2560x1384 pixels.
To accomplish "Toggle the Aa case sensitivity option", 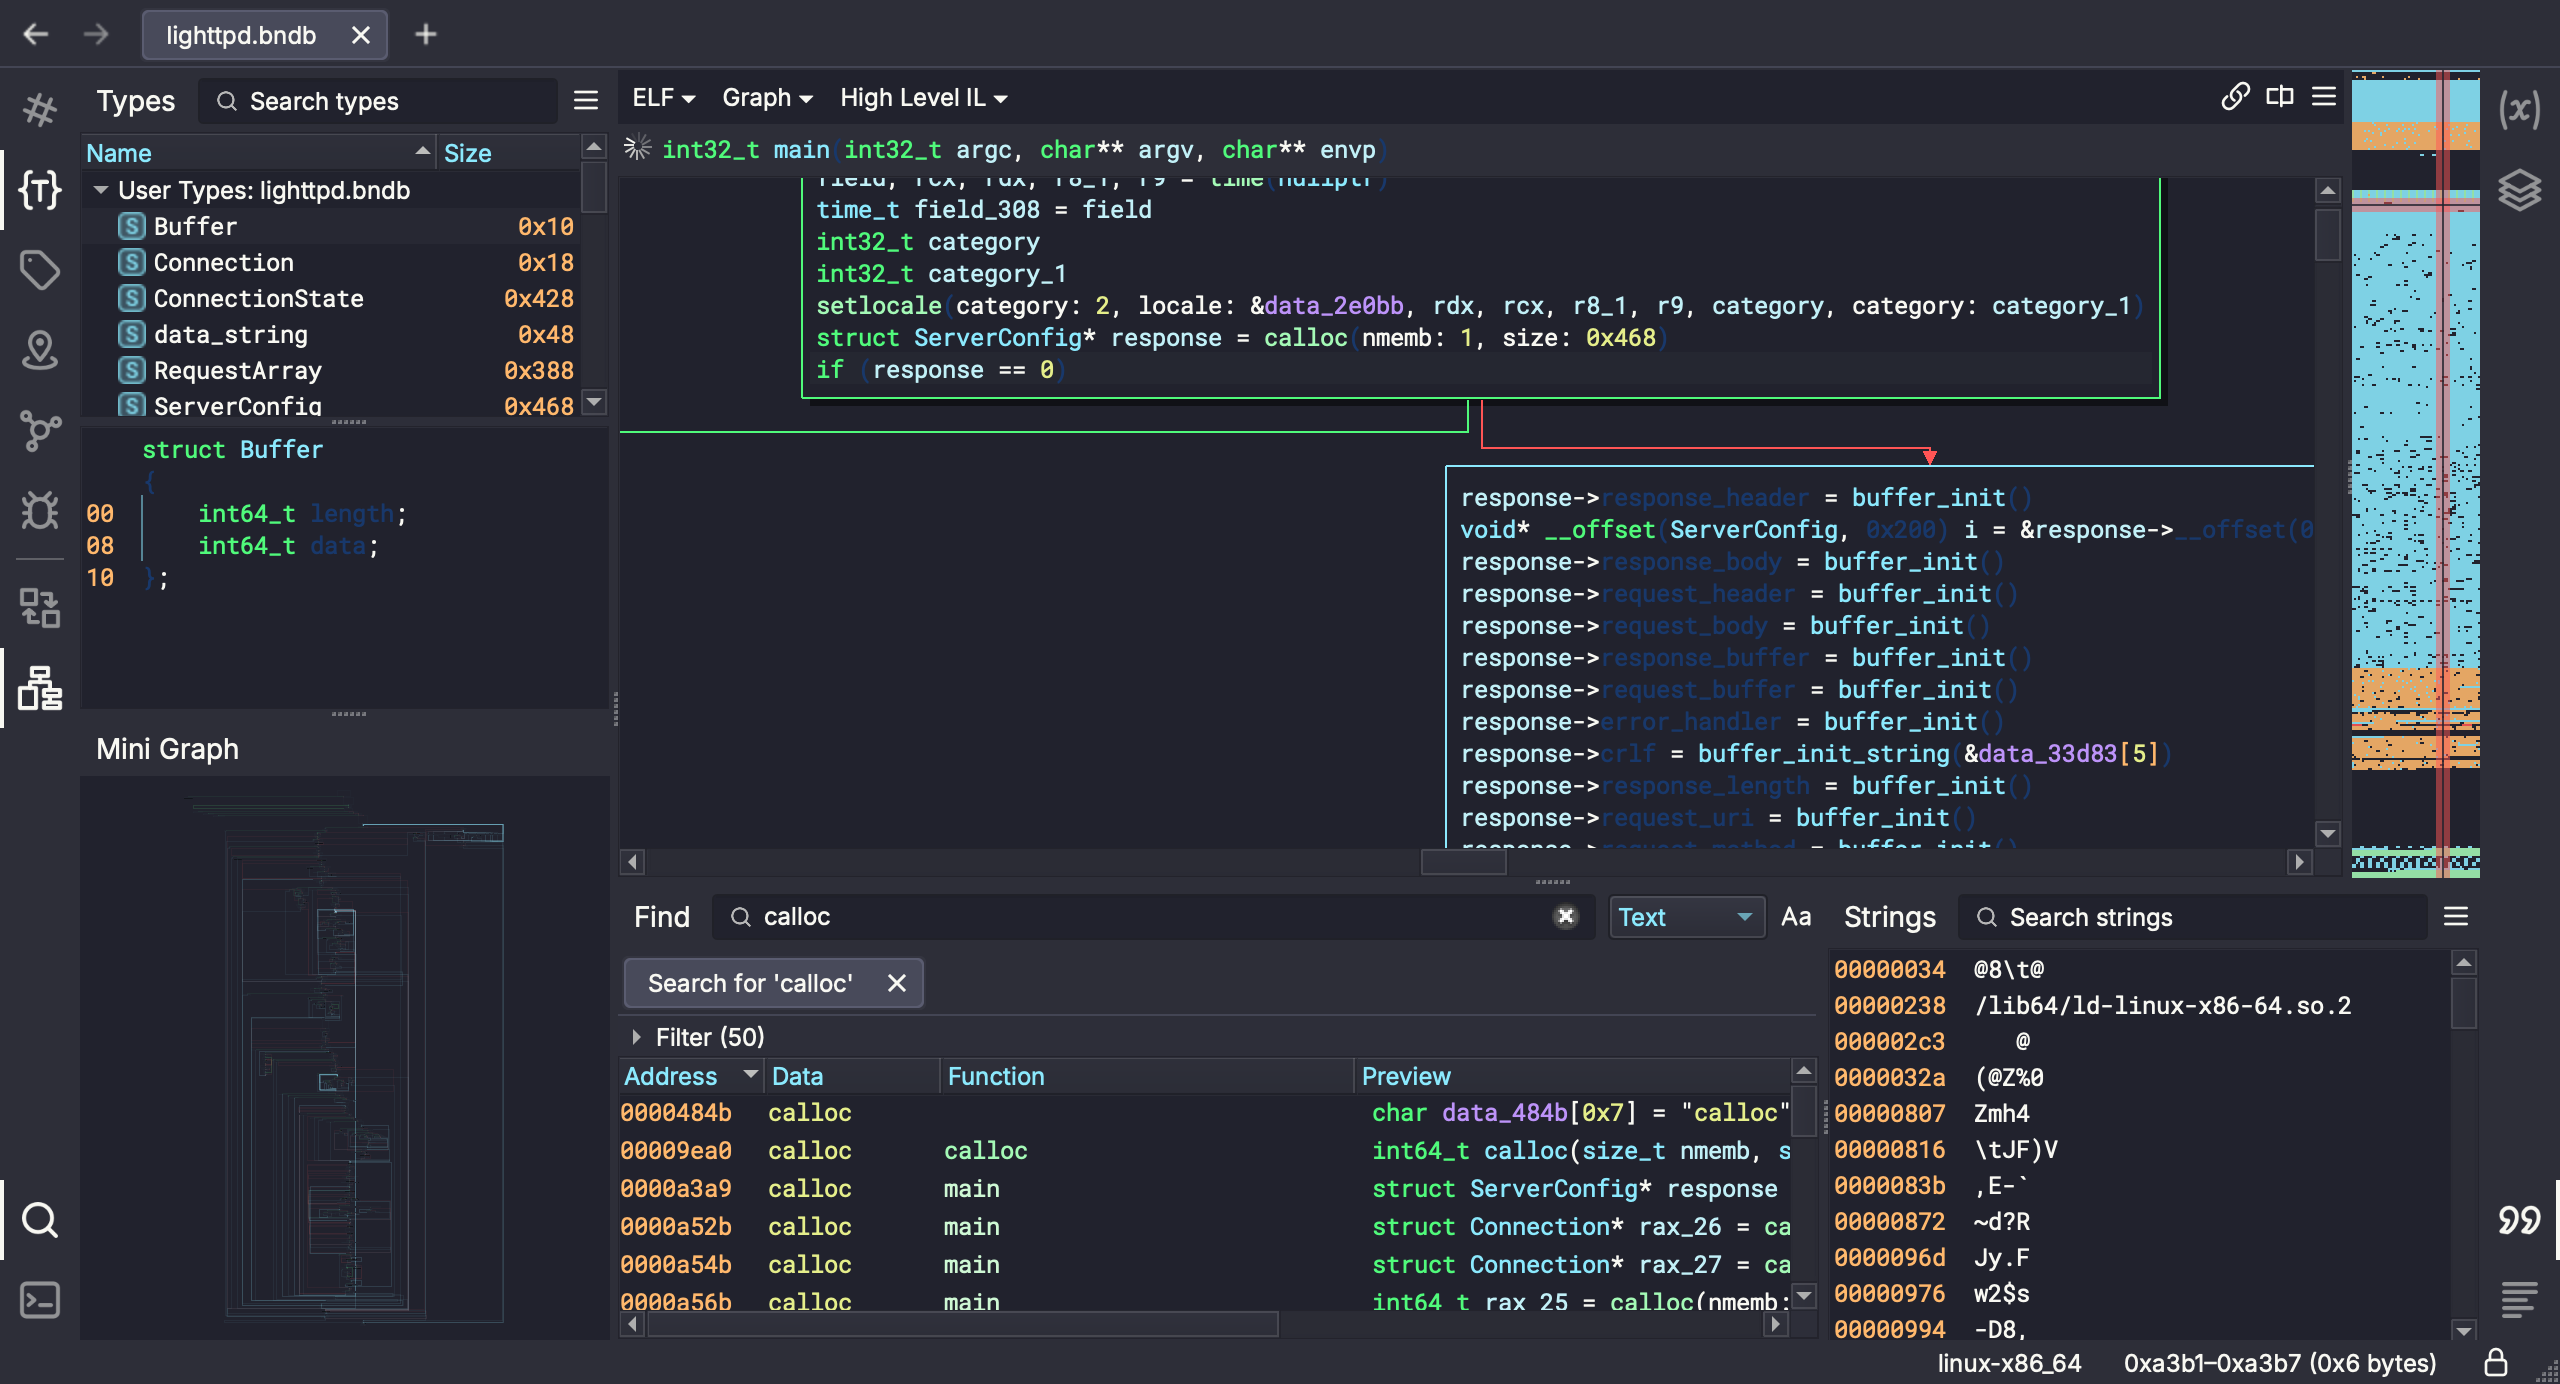I will tap(1795, 917).
